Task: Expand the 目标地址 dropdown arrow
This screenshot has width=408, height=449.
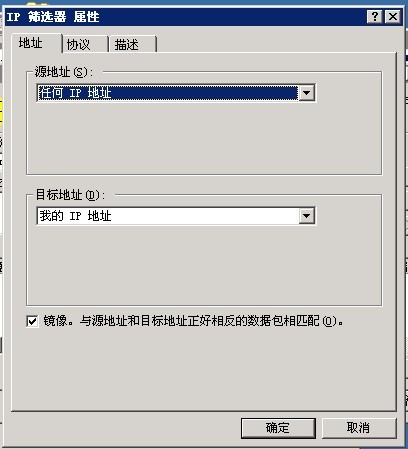Action: click(x=306, y=216)
